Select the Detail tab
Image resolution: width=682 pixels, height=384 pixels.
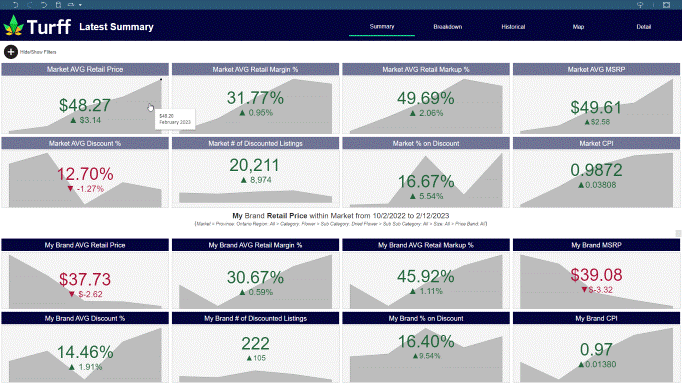(644, 27)
